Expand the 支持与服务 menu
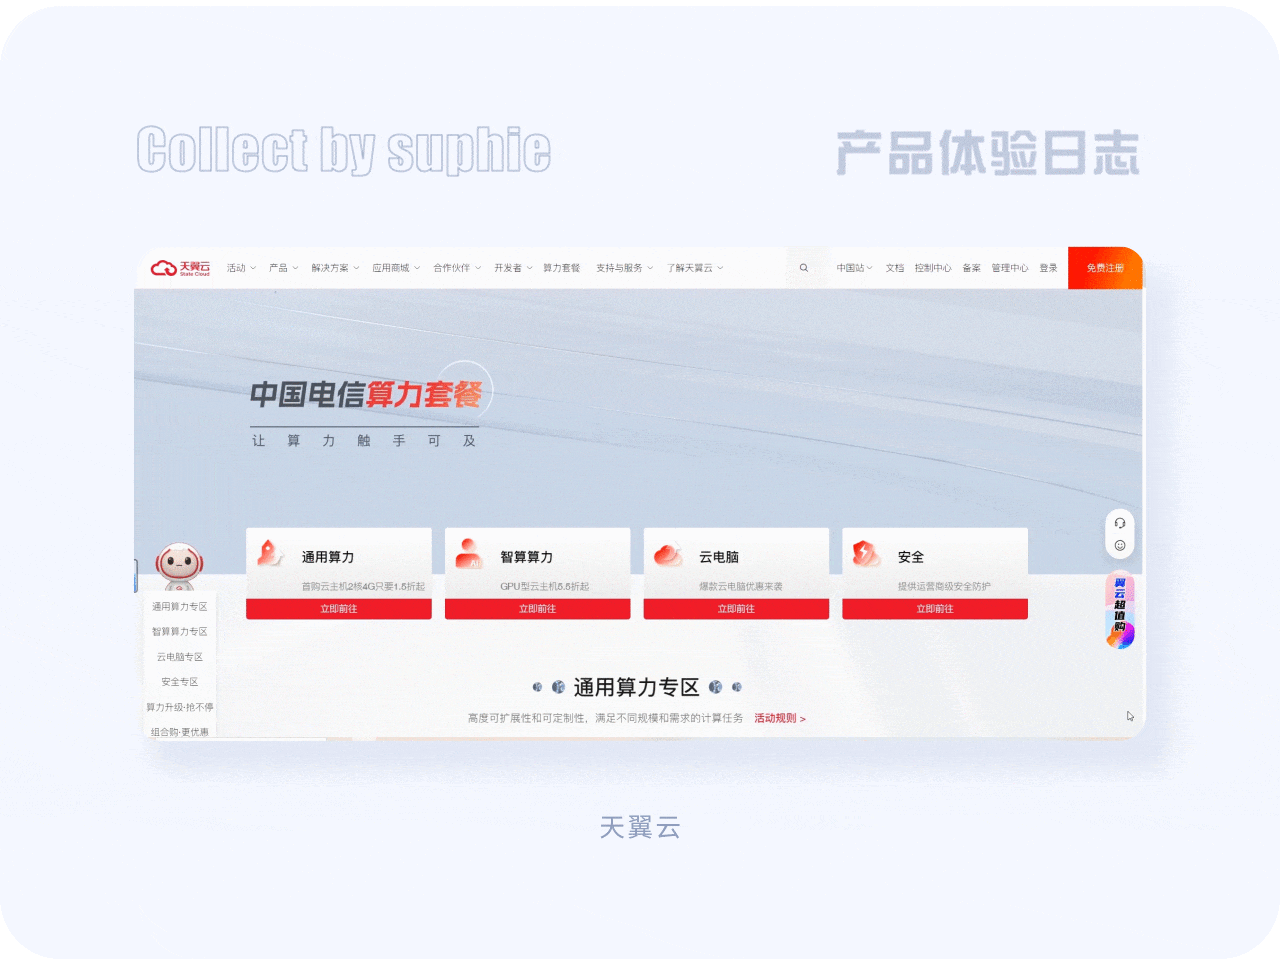1280x960 pixels. click(624, 268)
